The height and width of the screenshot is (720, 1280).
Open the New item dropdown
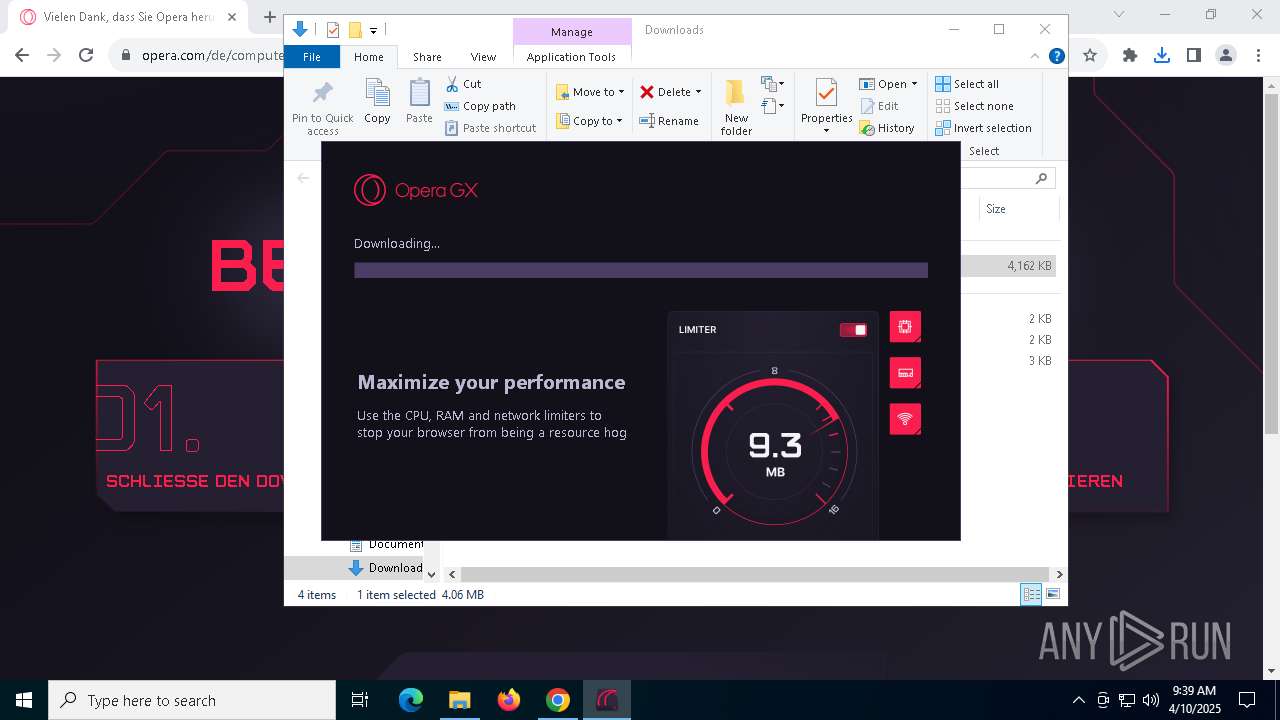click(772, 84)
